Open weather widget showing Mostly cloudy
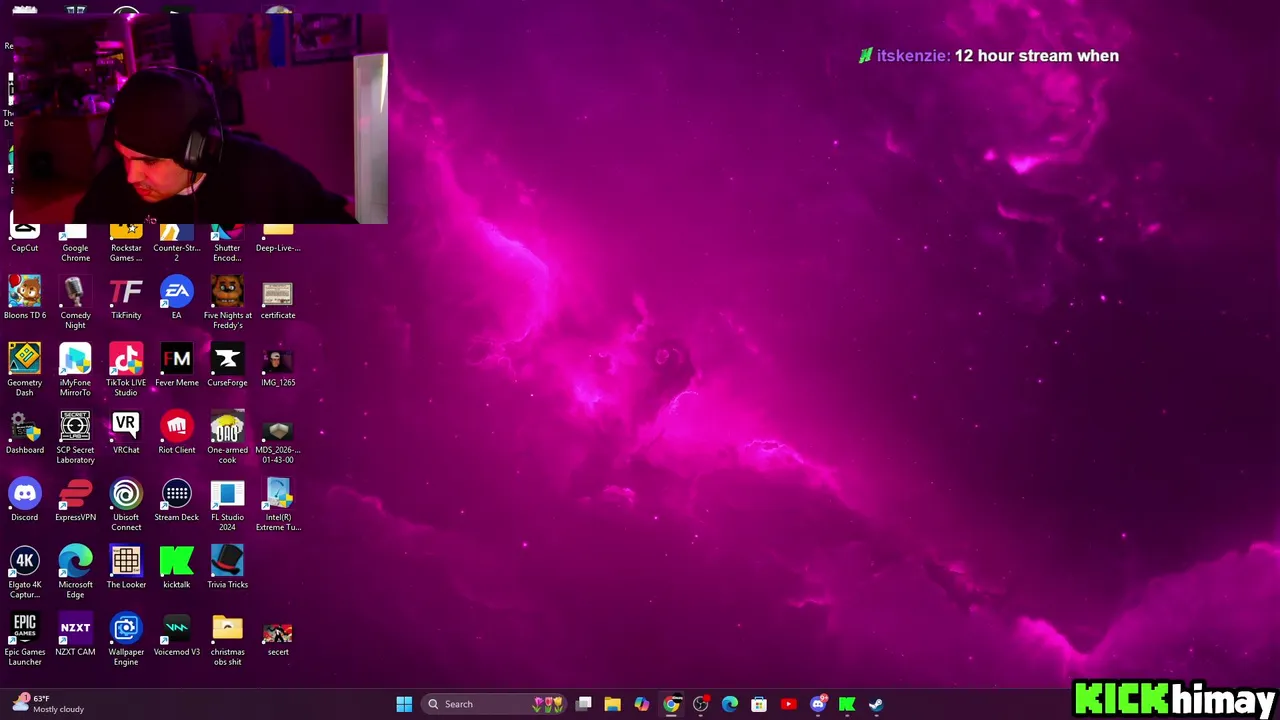Image resolution: width=1280 pixels, height=720 pixels. pyautogui.click(x=50, y=704)
